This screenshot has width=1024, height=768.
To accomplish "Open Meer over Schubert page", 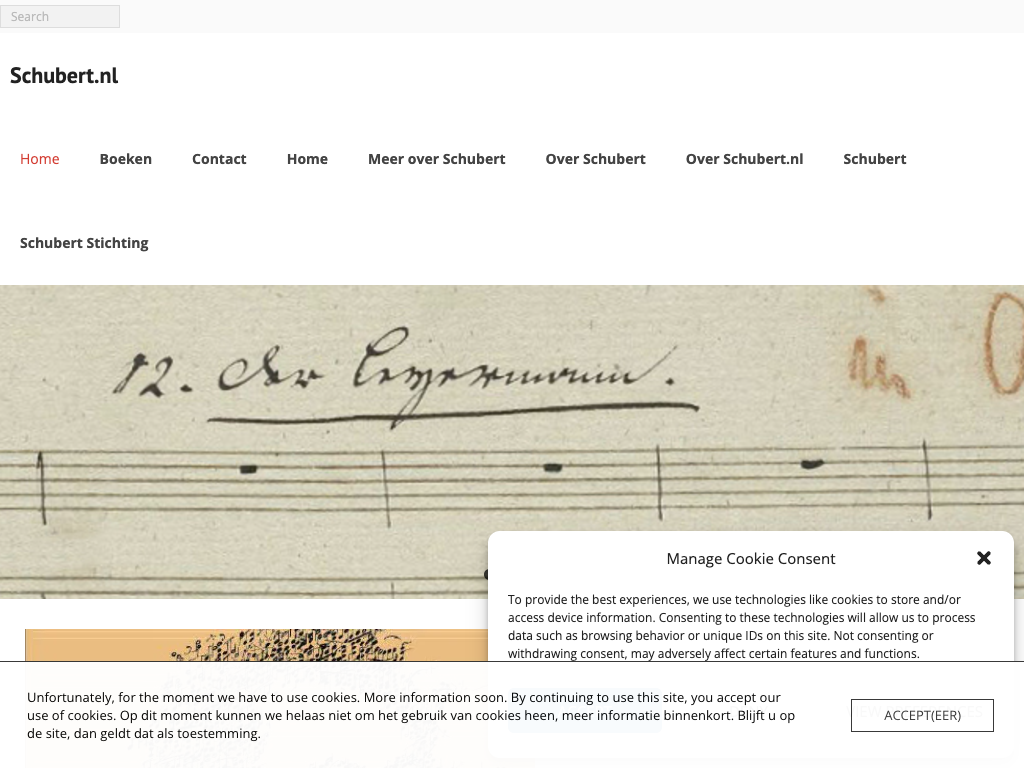I will pos(436,159).
